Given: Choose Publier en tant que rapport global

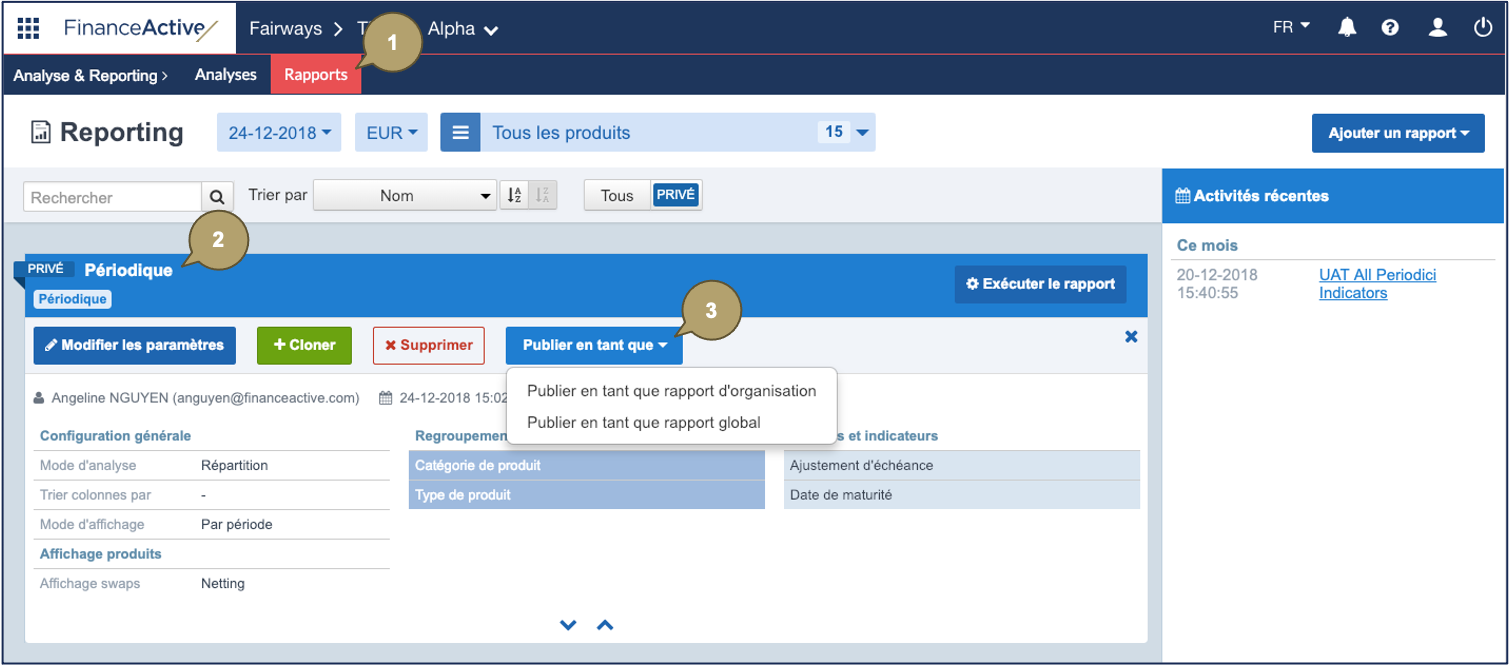Looking at the screenshot, I should coord(643,422).
